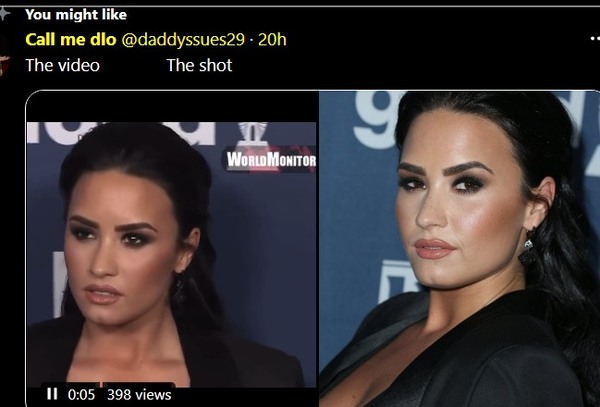Open the more options ellipsis on the tweet

pos(595,39)
